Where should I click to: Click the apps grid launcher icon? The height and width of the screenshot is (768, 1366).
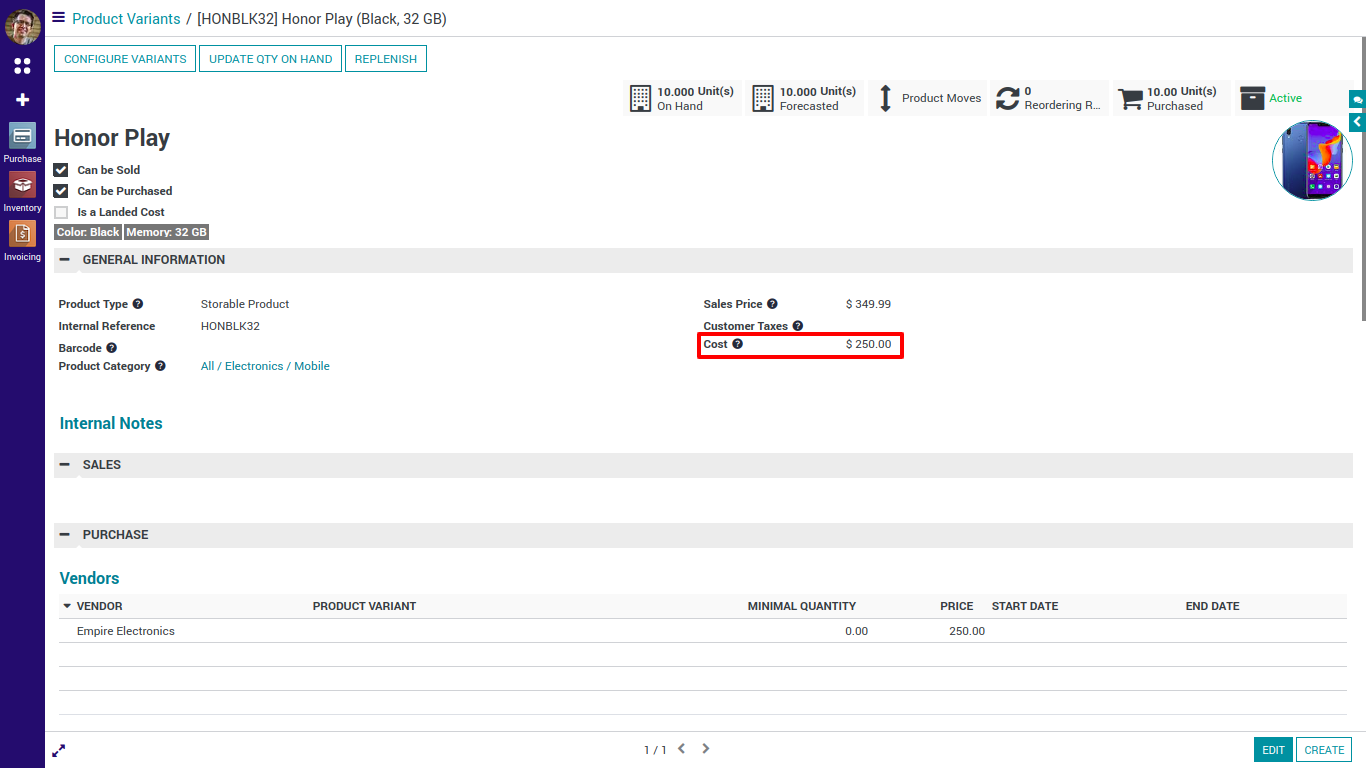pyautogui.click(x=22, y=66)
